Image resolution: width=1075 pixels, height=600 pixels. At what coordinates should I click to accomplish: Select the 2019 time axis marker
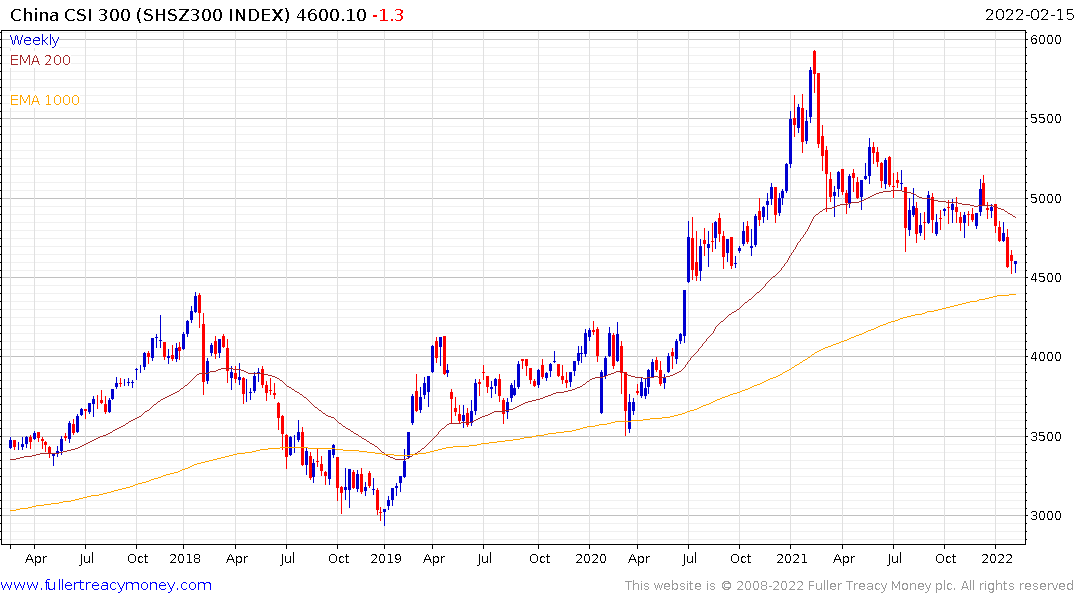[385, 558]
